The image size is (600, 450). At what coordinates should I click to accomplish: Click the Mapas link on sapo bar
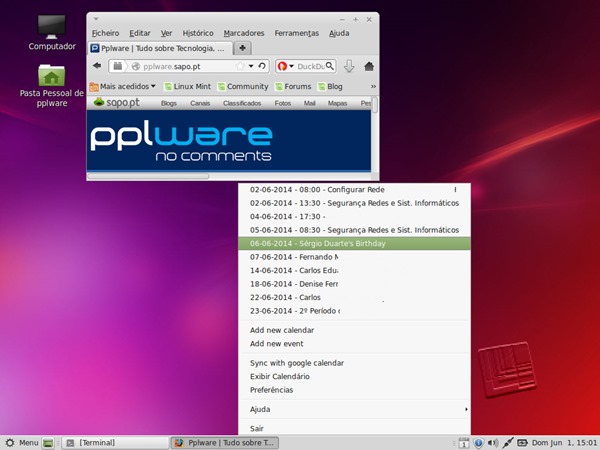pyautogui.click(x=337, y=103)
